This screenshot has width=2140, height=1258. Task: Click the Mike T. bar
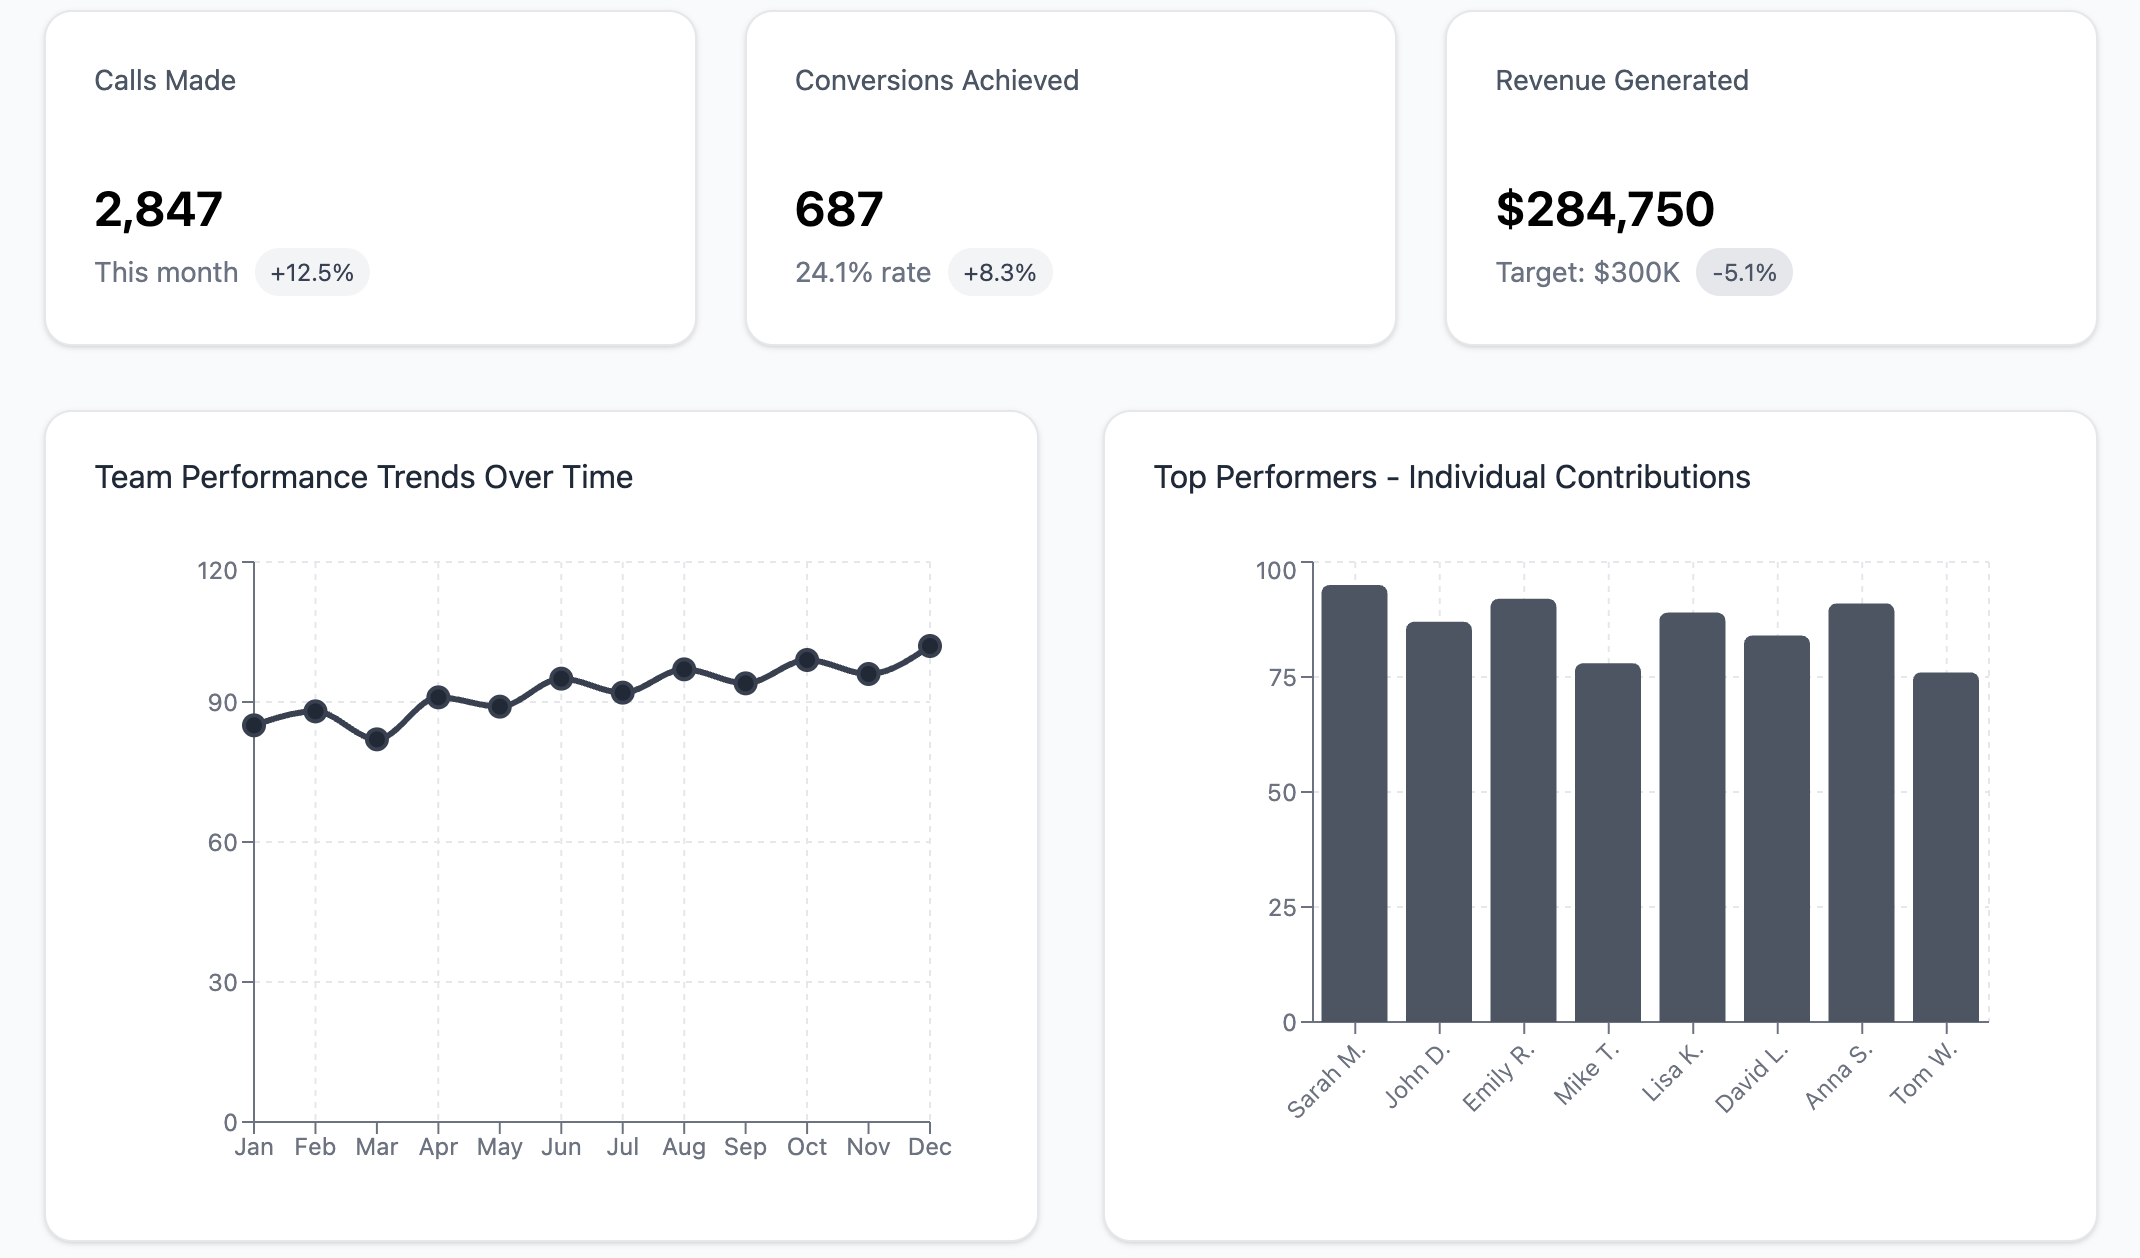tap(1607, 842)
